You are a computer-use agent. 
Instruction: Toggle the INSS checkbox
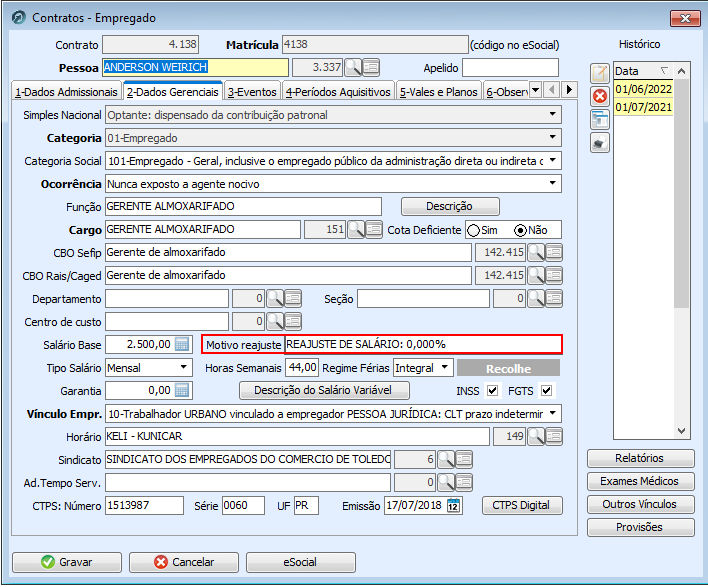point(492,391)
